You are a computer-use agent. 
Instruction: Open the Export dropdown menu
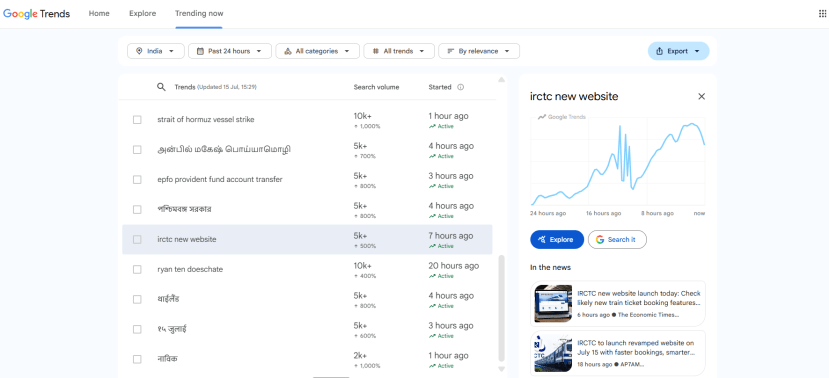pyautogui.click(x=678, y=51)
